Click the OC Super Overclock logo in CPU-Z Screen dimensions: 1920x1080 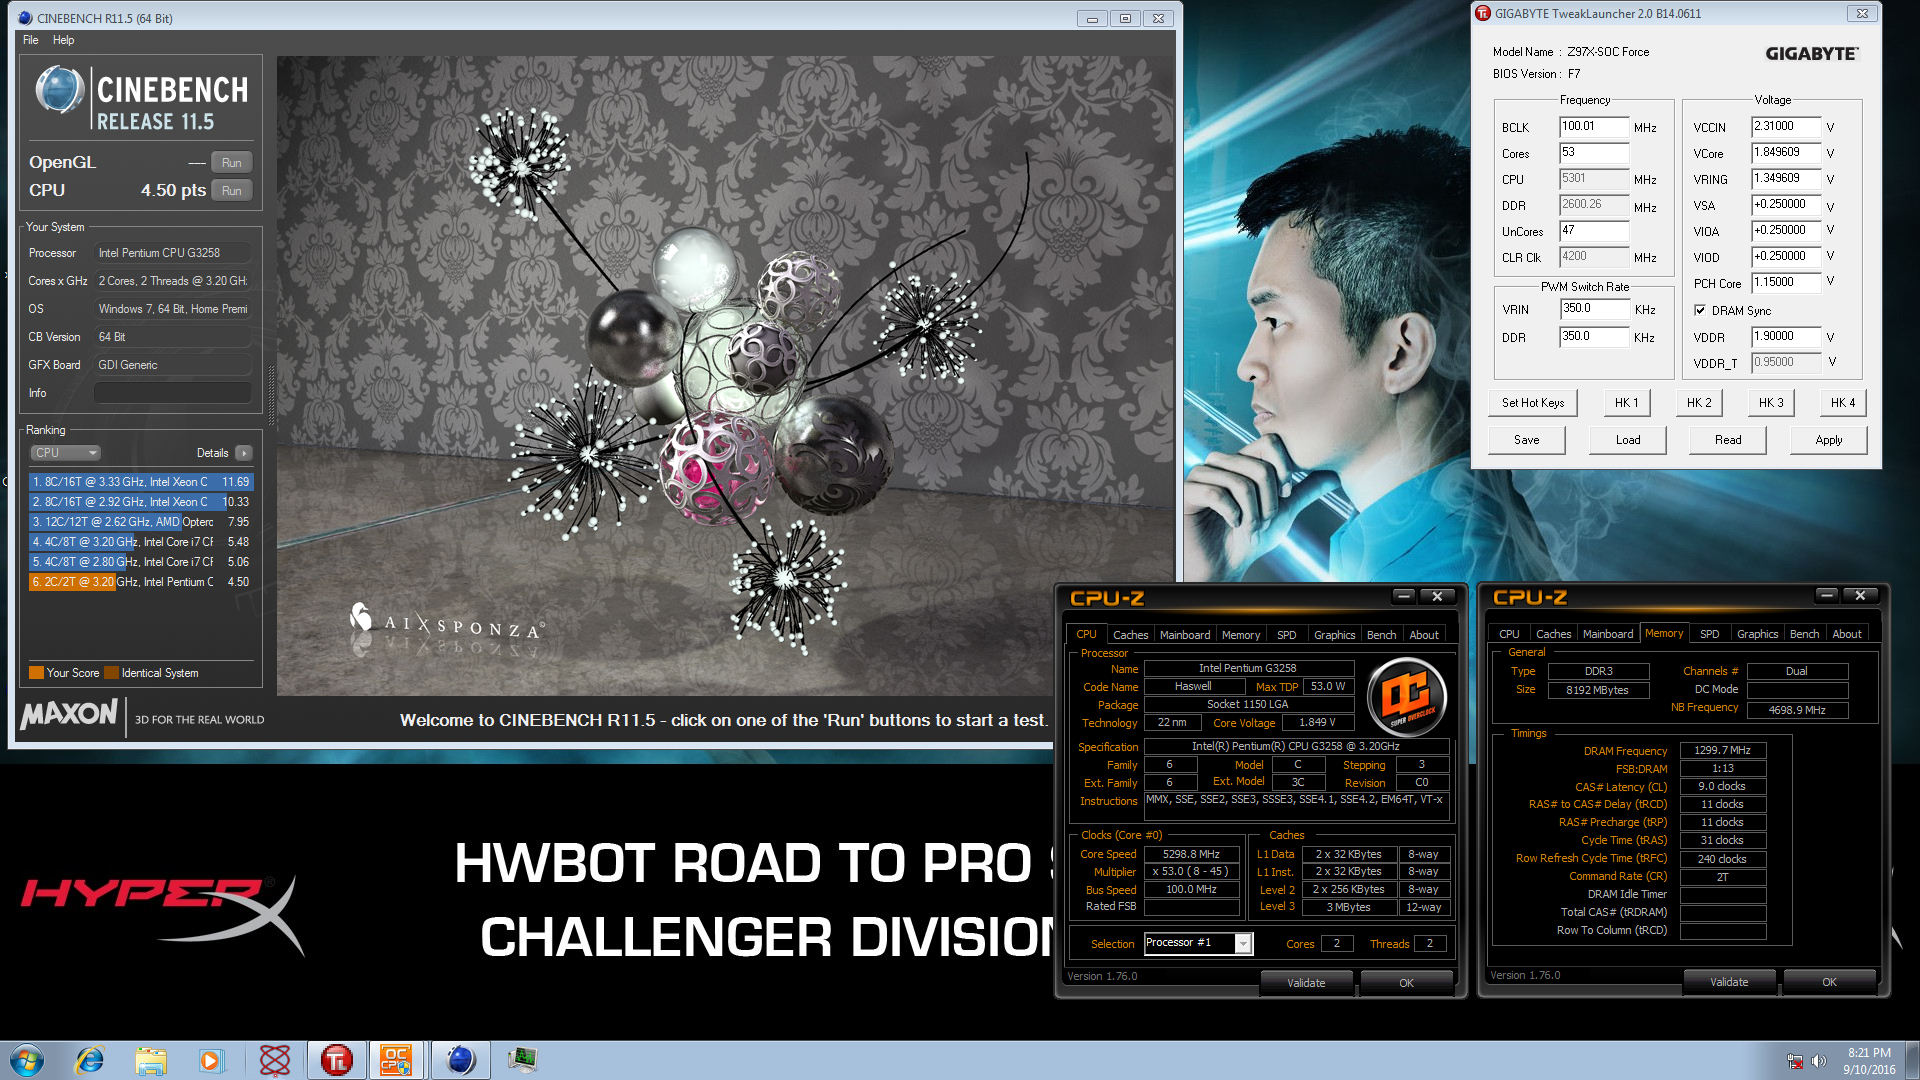coord(1407,696)
